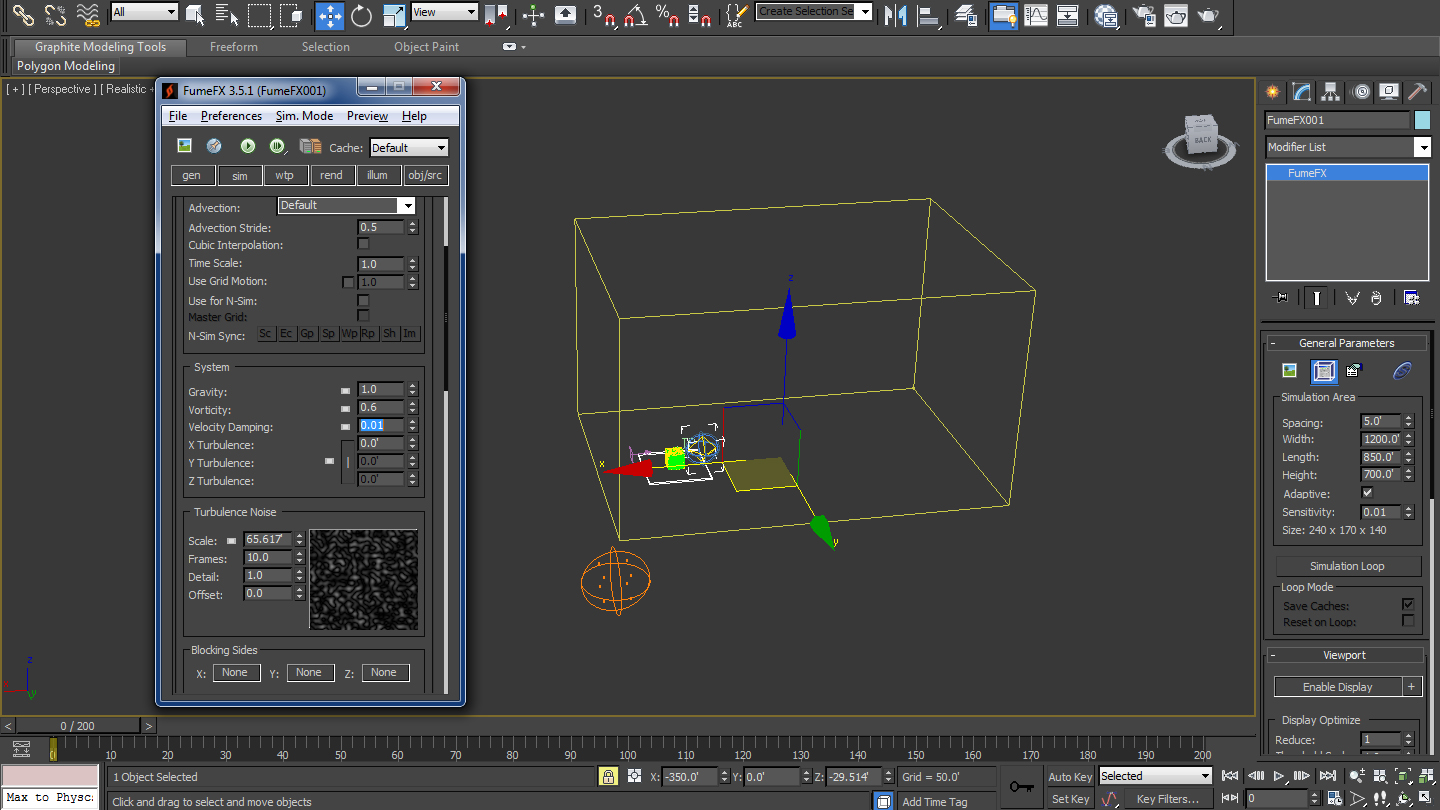Click the Mirror tool icon
1440x810 pixels.
point(896,15)
